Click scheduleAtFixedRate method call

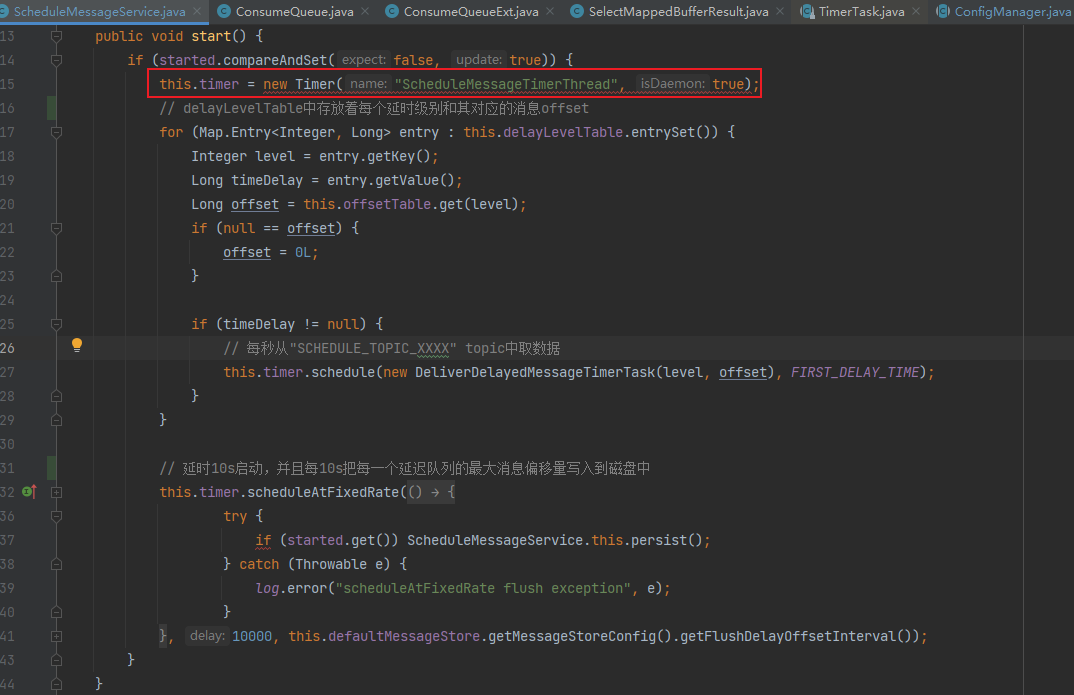[323, 492]
